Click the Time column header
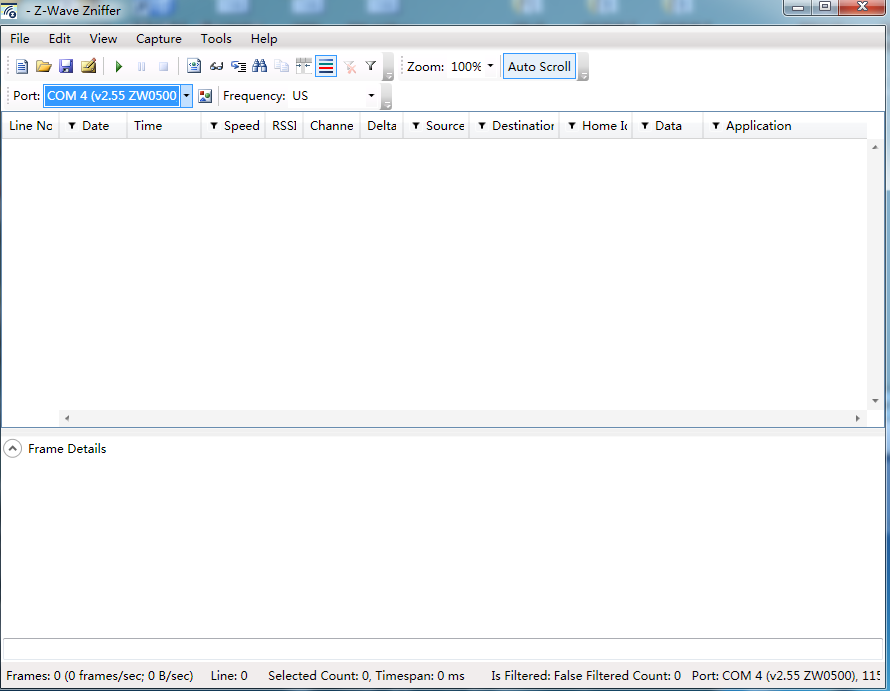The image size is (890, 691). 164,125
